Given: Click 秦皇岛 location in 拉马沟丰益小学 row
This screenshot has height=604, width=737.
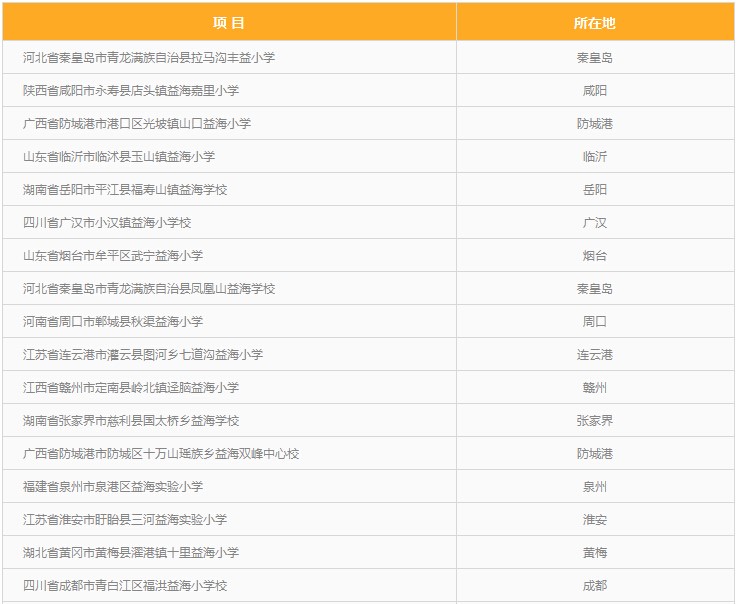Looking at the screenshot, I should pyautogui.click(x=595, y=57).
